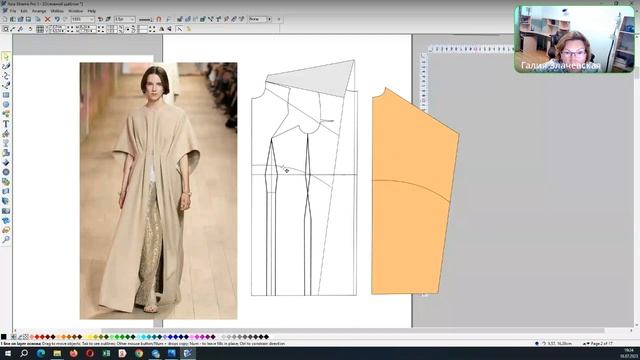This screenshot has height=360, width=640.
Task: Select the 3D Extrude tool
Action: pyautogui.click(x=6, y=201)
